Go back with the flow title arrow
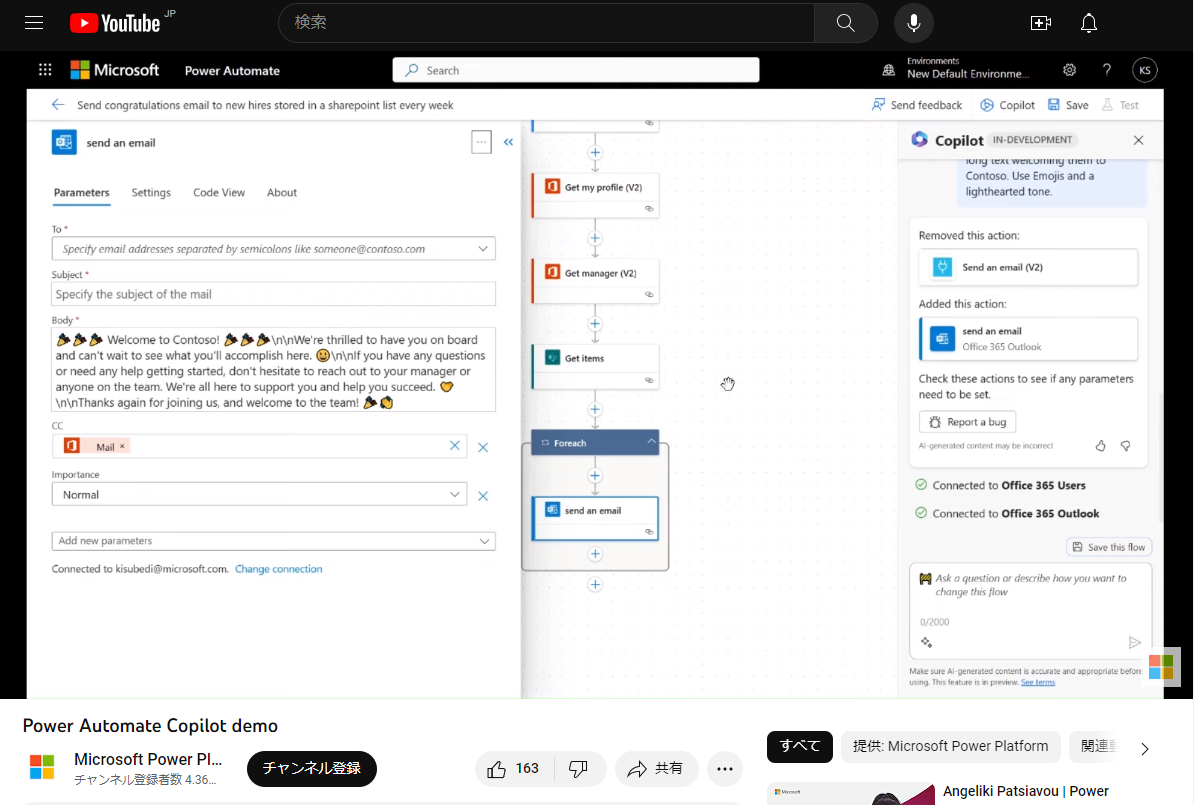This screenshot has height=805, width=1194. click(x=58, y=105)
